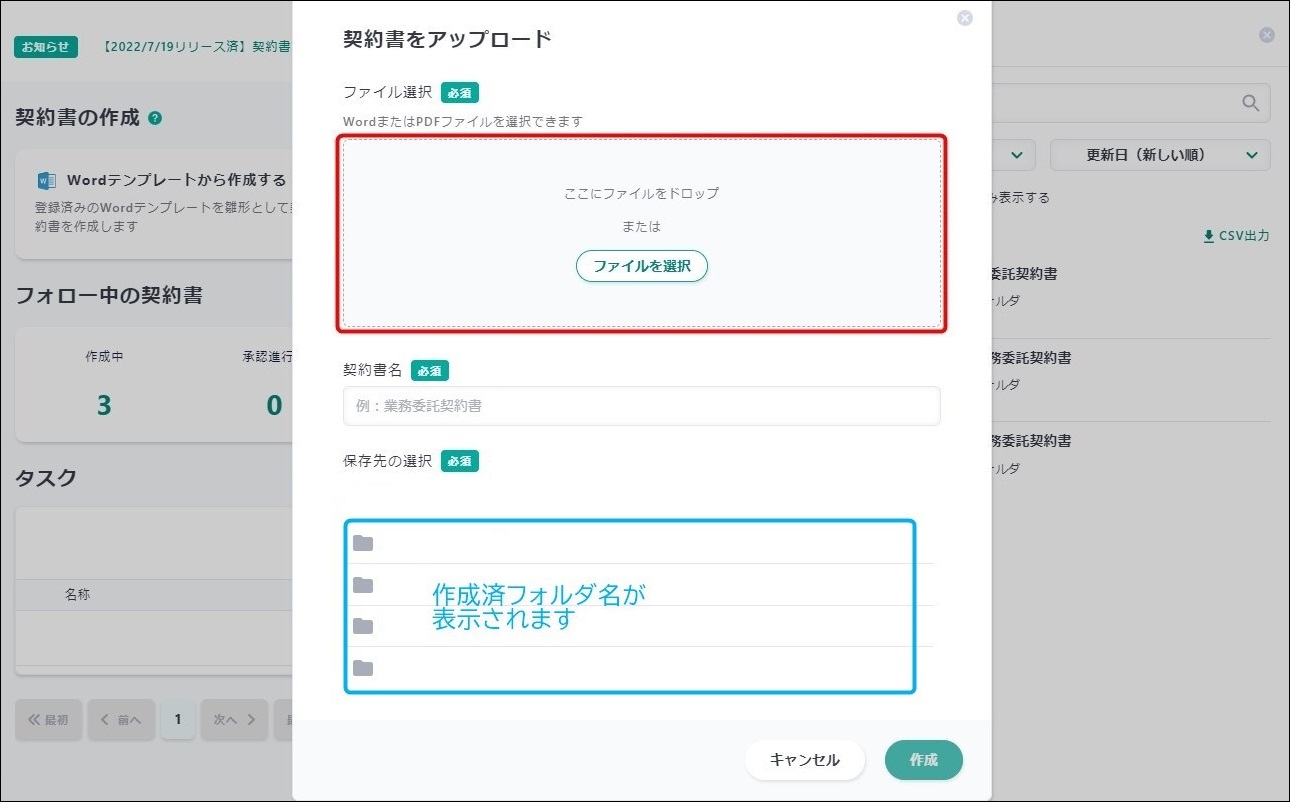Click the help question mark beside 契約書の作成
The height and width of the screenshot is (802, 1290).
(x=155, y=118)
